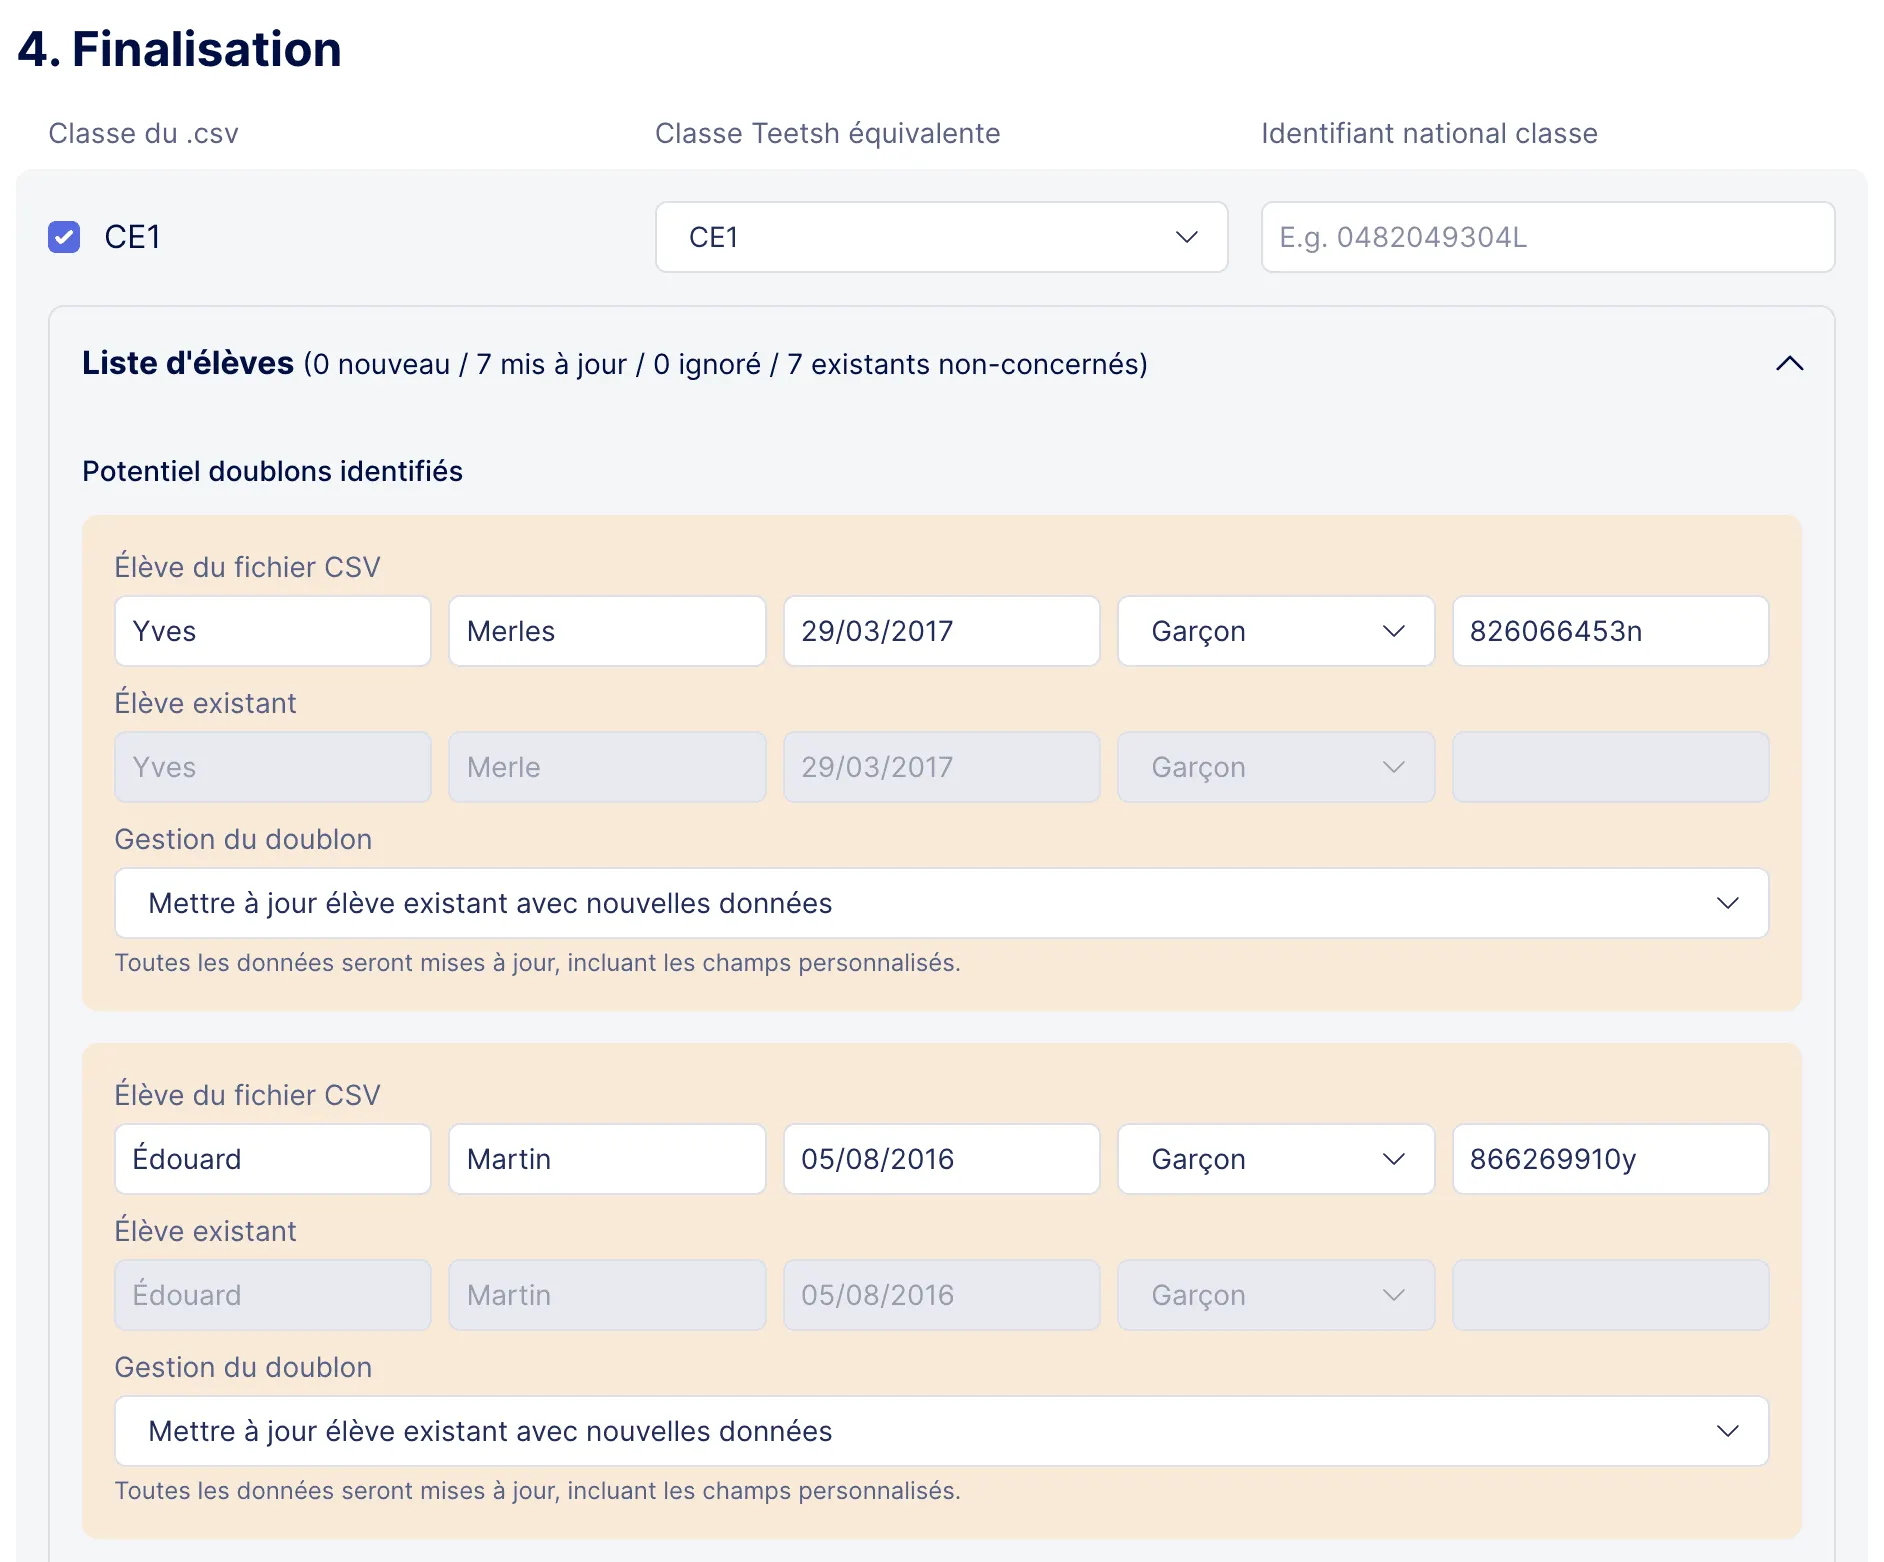The image size is (1884, 1562).
Task: Edit the Merles last name field
Action: pos(607,631)
